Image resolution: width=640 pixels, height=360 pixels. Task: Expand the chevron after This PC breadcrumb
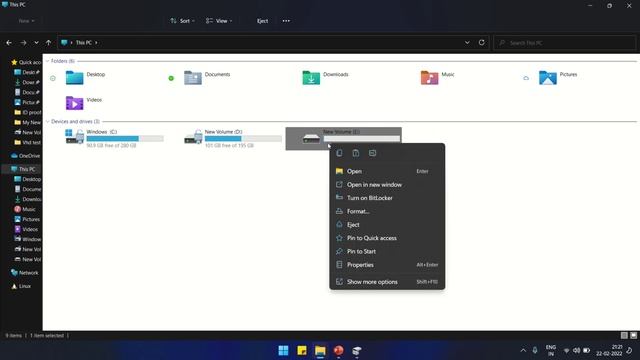coord(96,42)
